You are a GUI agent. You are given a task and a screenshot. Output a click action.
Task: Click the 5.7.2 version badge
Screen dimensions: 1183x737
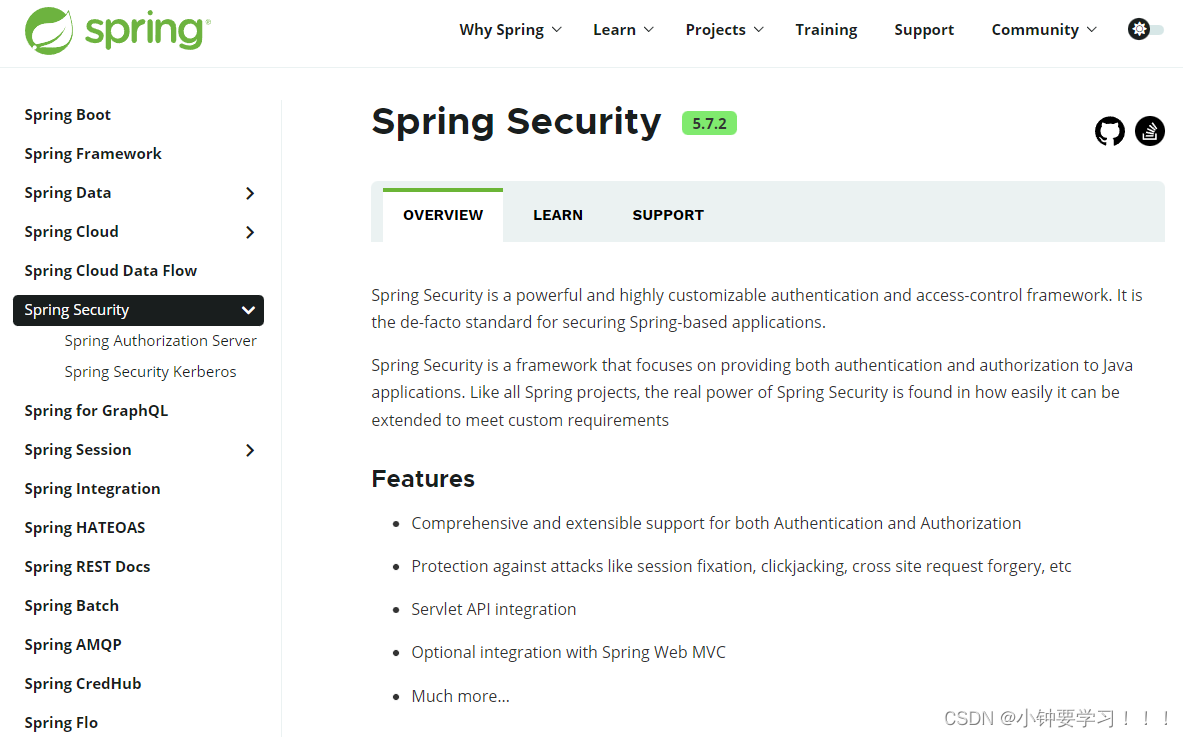[x=709, y=123]
